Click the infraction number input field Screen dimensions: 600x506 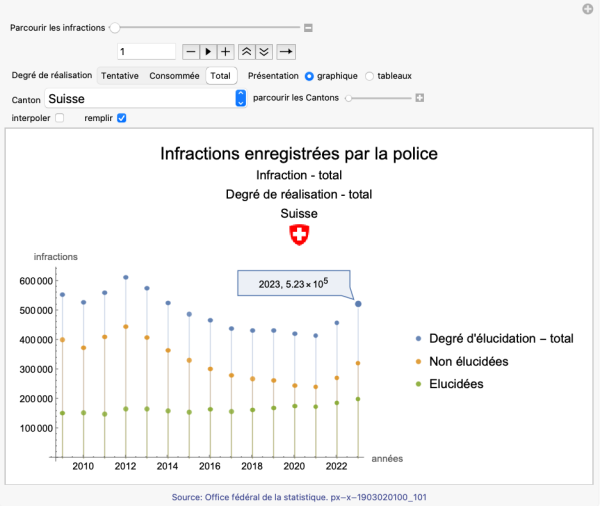tap(145, 51)
